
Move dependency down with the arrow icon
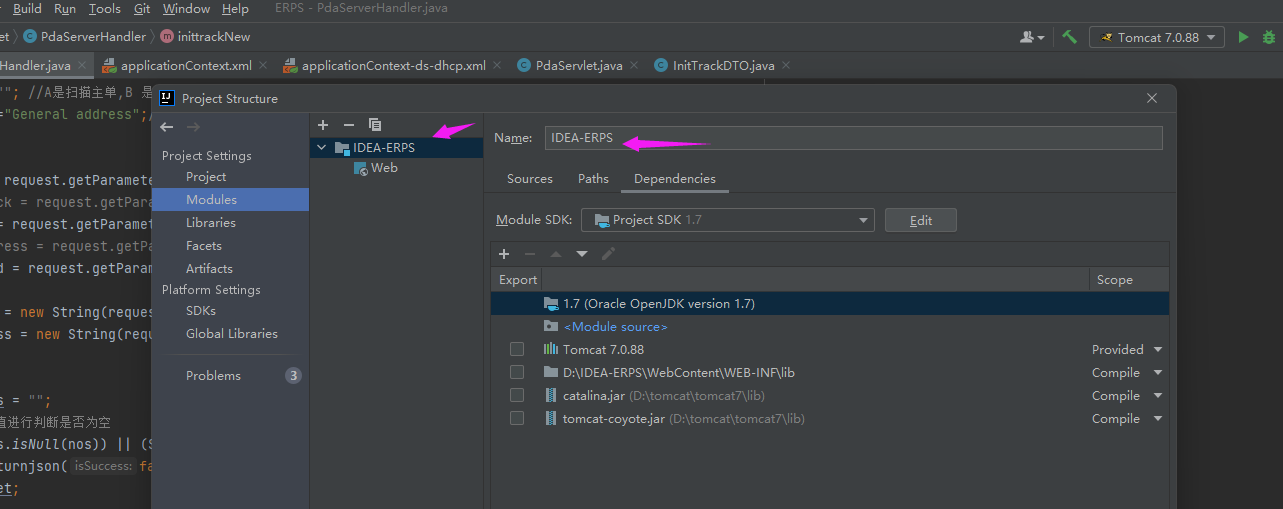[582, 254]
